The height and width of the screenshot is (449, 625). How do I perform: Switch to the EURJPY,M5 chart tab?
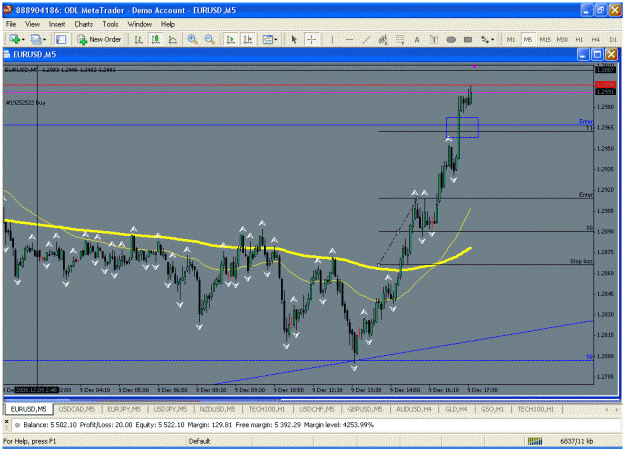click(124, 409)
